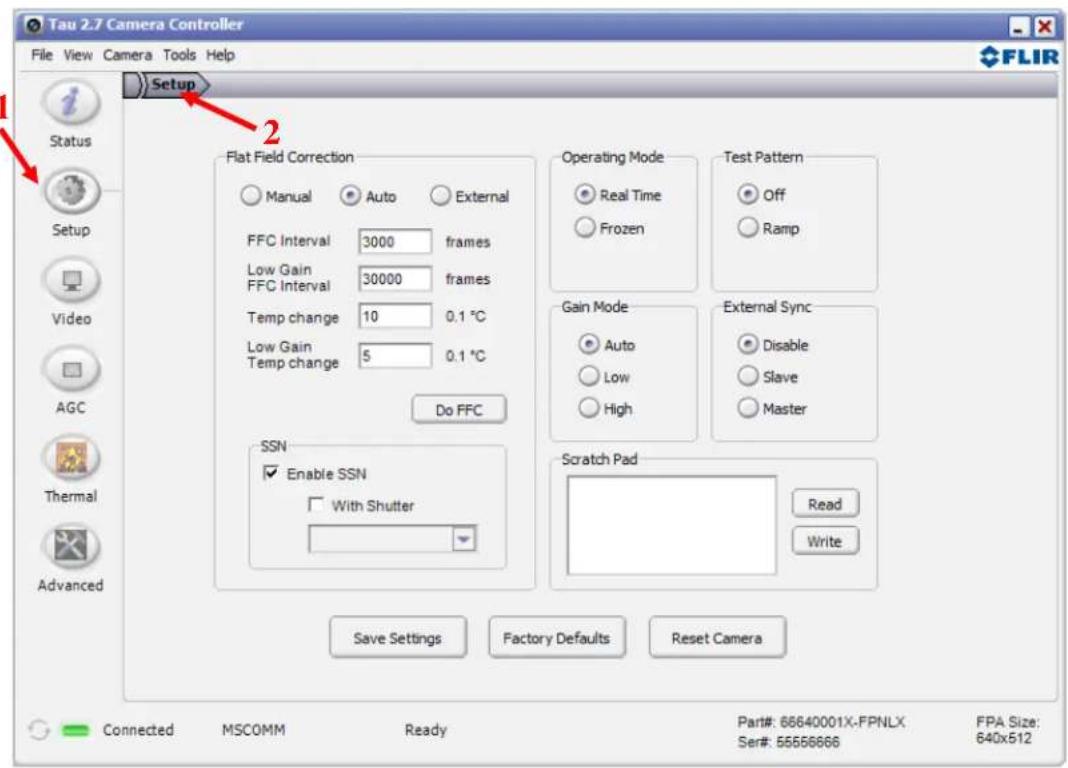The image size is (1068, 768).
Task: Check the With Shutter option
Action: point(315,505)
